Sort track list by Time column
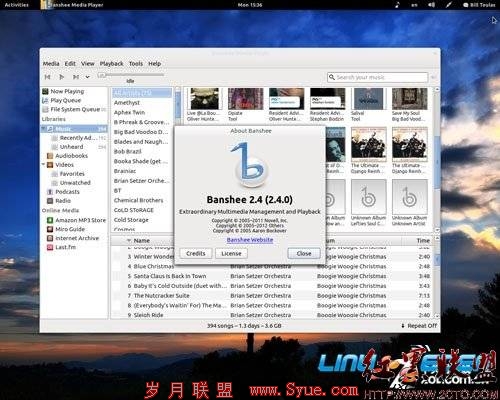The width and height of the screenshot is (500, 400). (x=423, y=240)
